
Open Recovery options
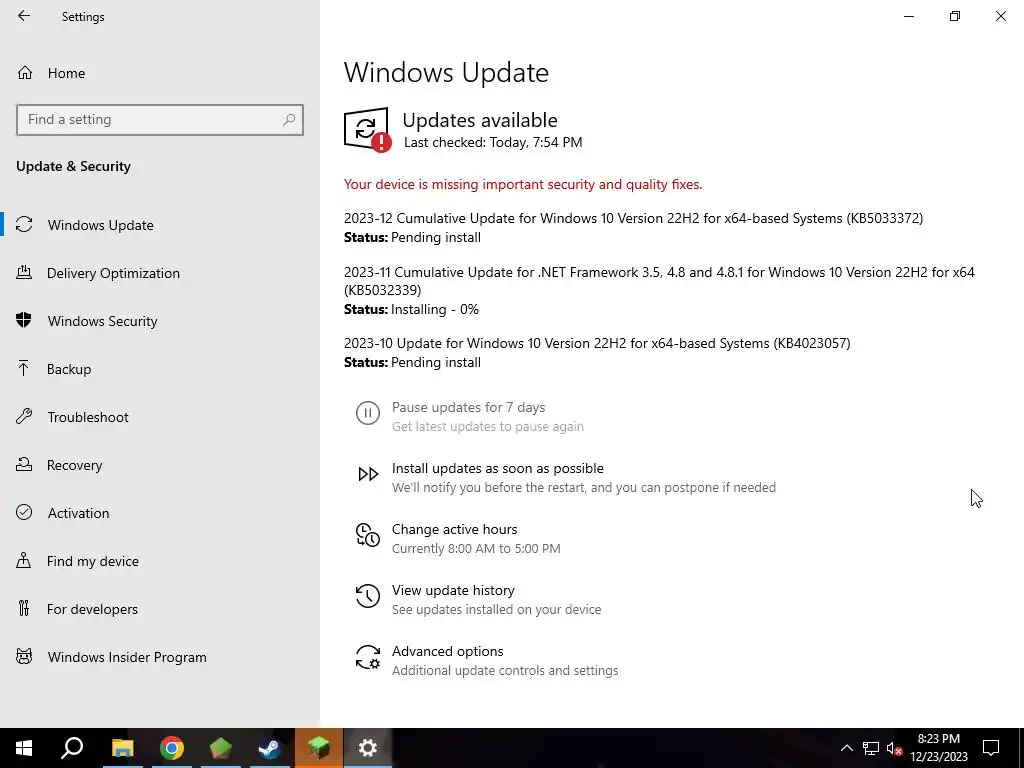[74, 466]
